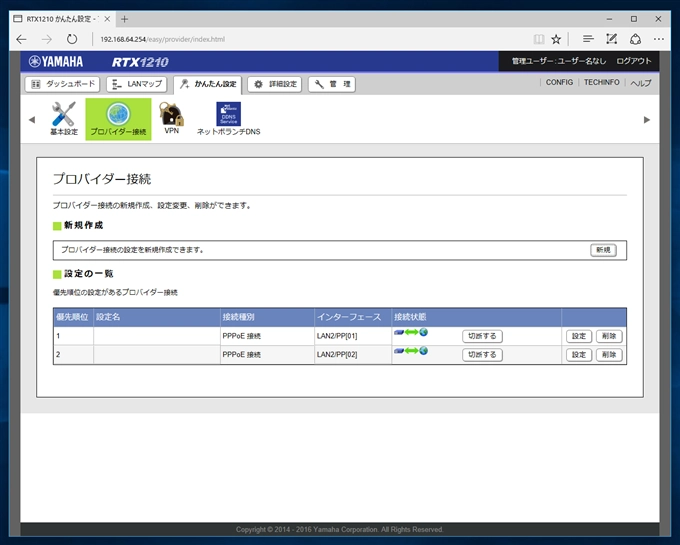
Task: Open the browser more options ellipsis
Action: pyautogui.click(x=659, y=39)
